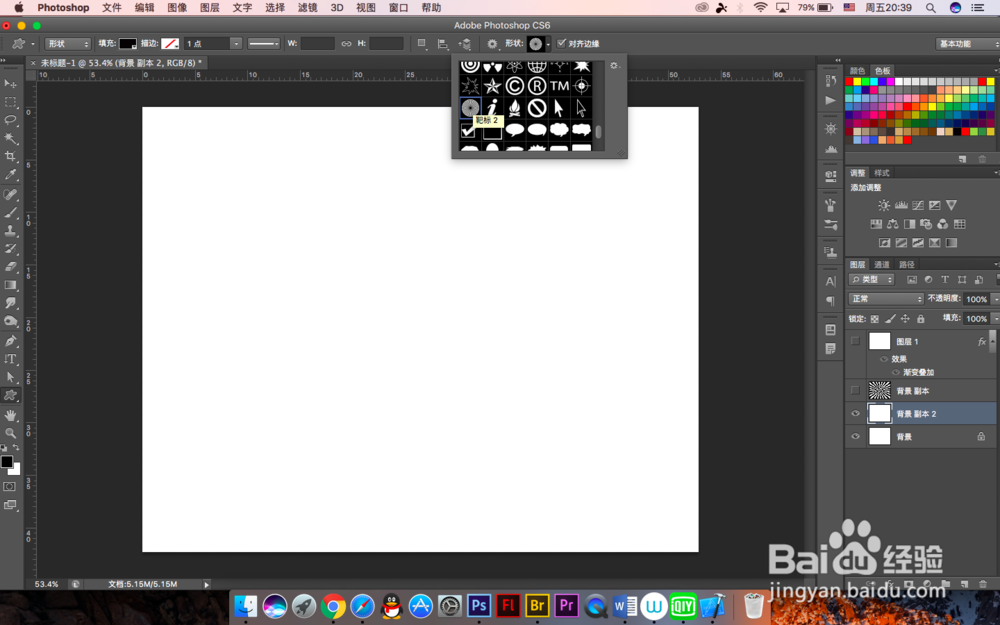
Task: Pick the campfire shape
Action: pos(515,108)
